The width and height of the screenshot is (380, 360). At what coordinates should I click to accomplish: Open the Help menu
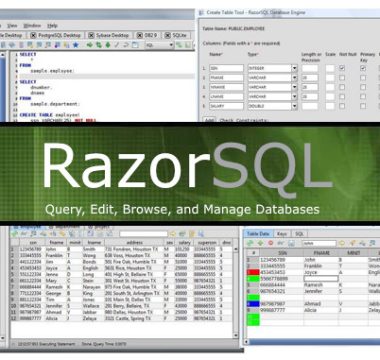pyautogui.click(x=52, y=26)
